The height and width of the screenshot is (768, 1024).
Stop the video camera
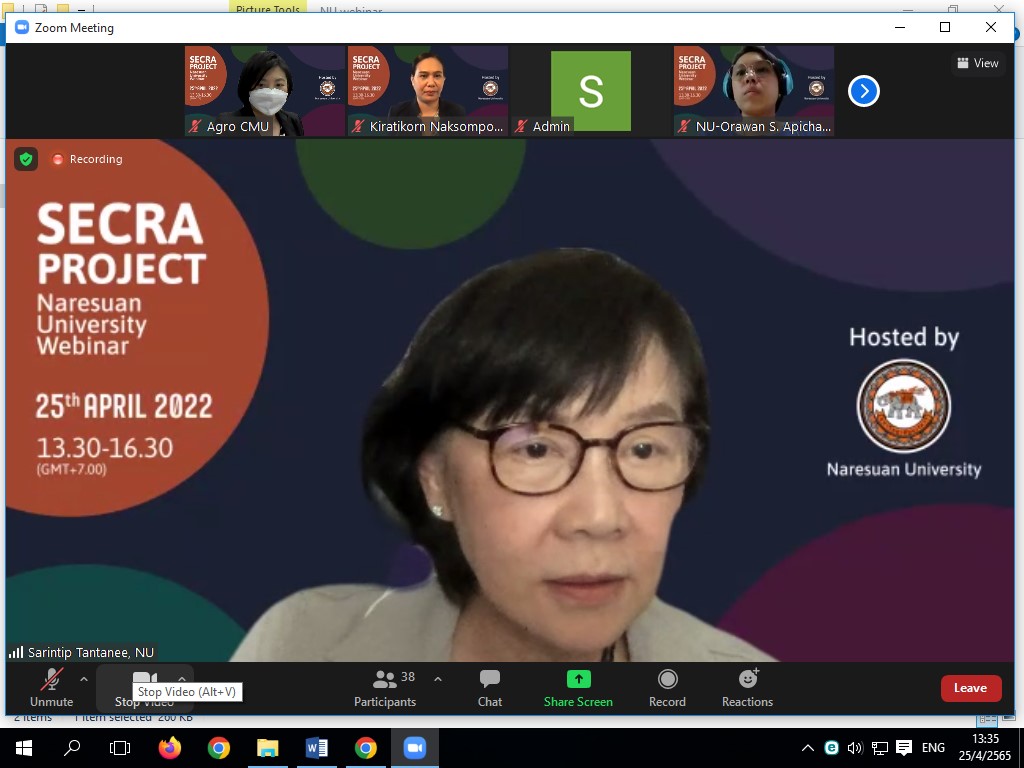click(x=144, y=688)
